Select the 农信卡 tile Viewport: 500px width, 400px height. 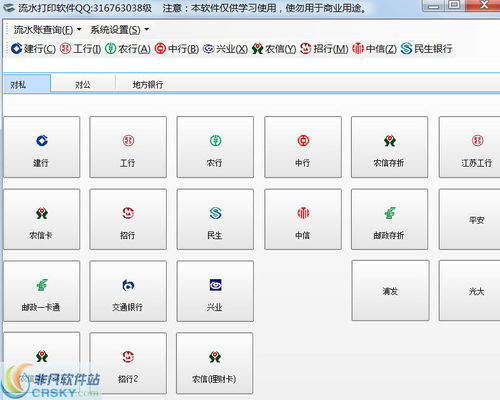[42, 219]
